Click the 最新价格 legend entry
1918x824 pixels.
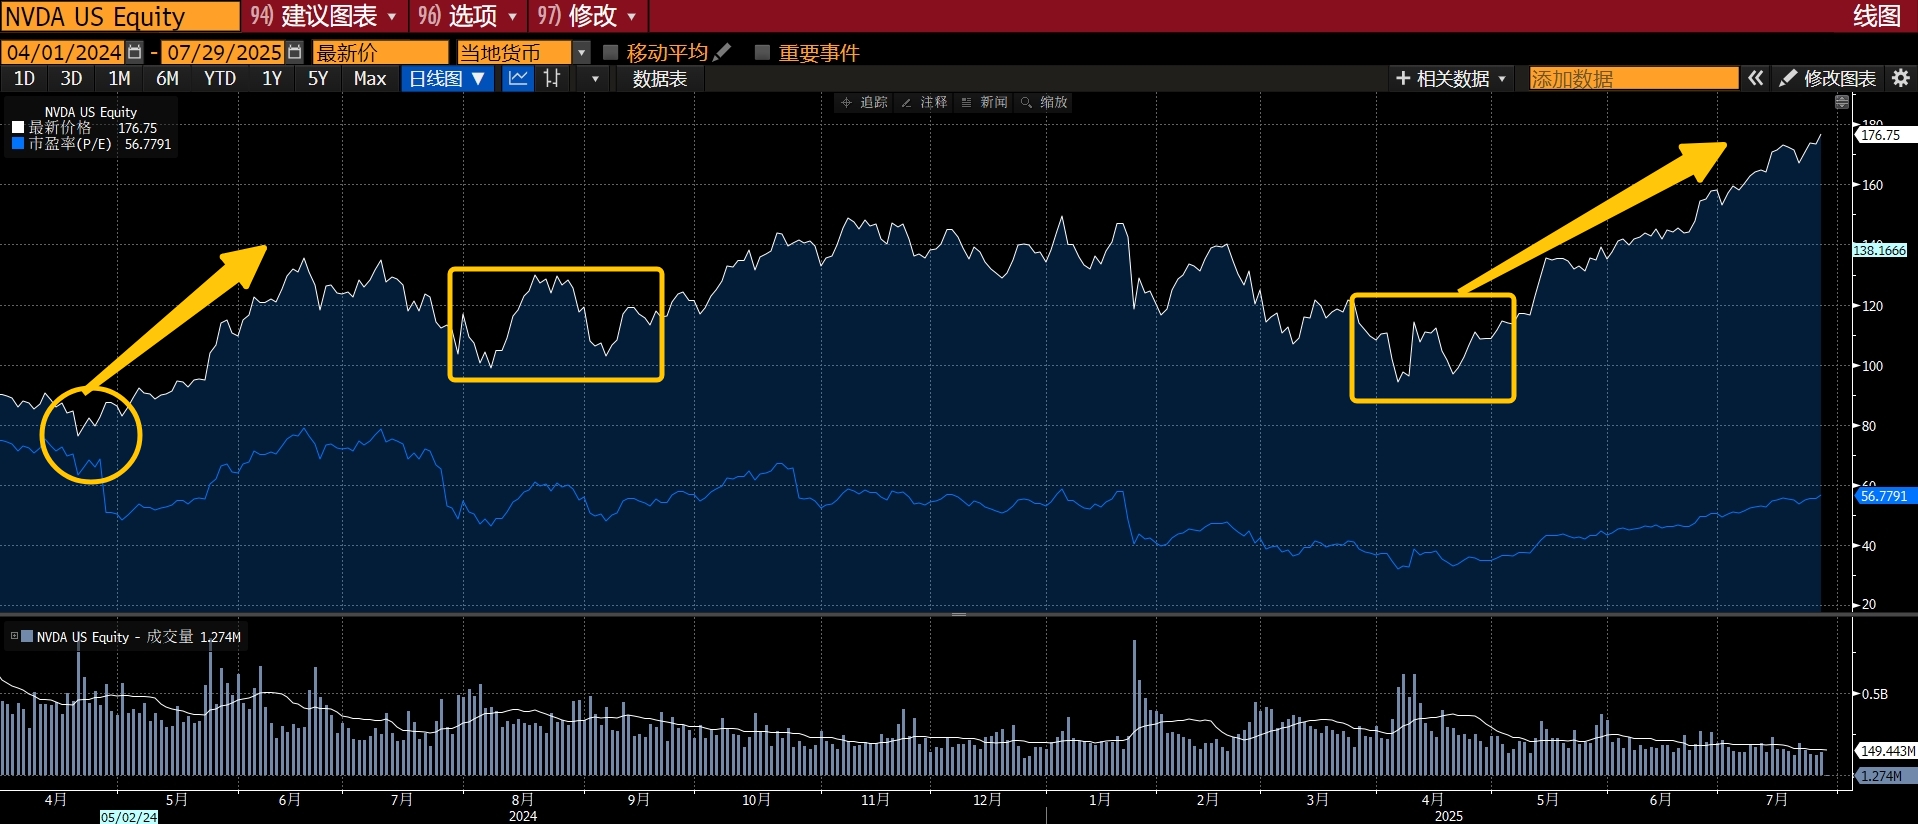click(x=60, y=127)
